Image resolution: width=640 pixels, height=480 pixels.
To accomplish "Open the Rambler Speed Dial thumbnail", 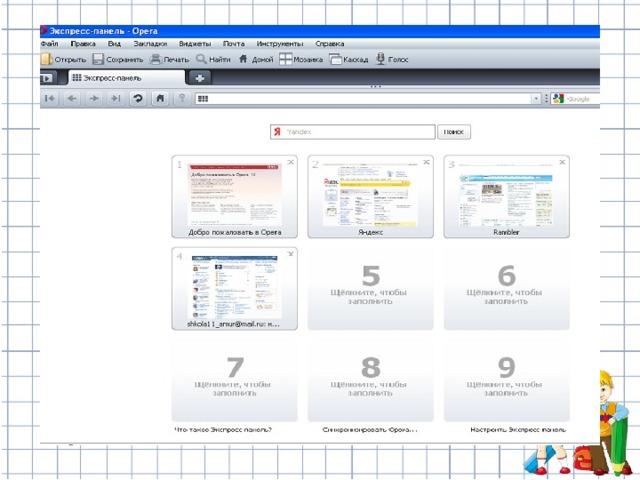I will point(507,196).
